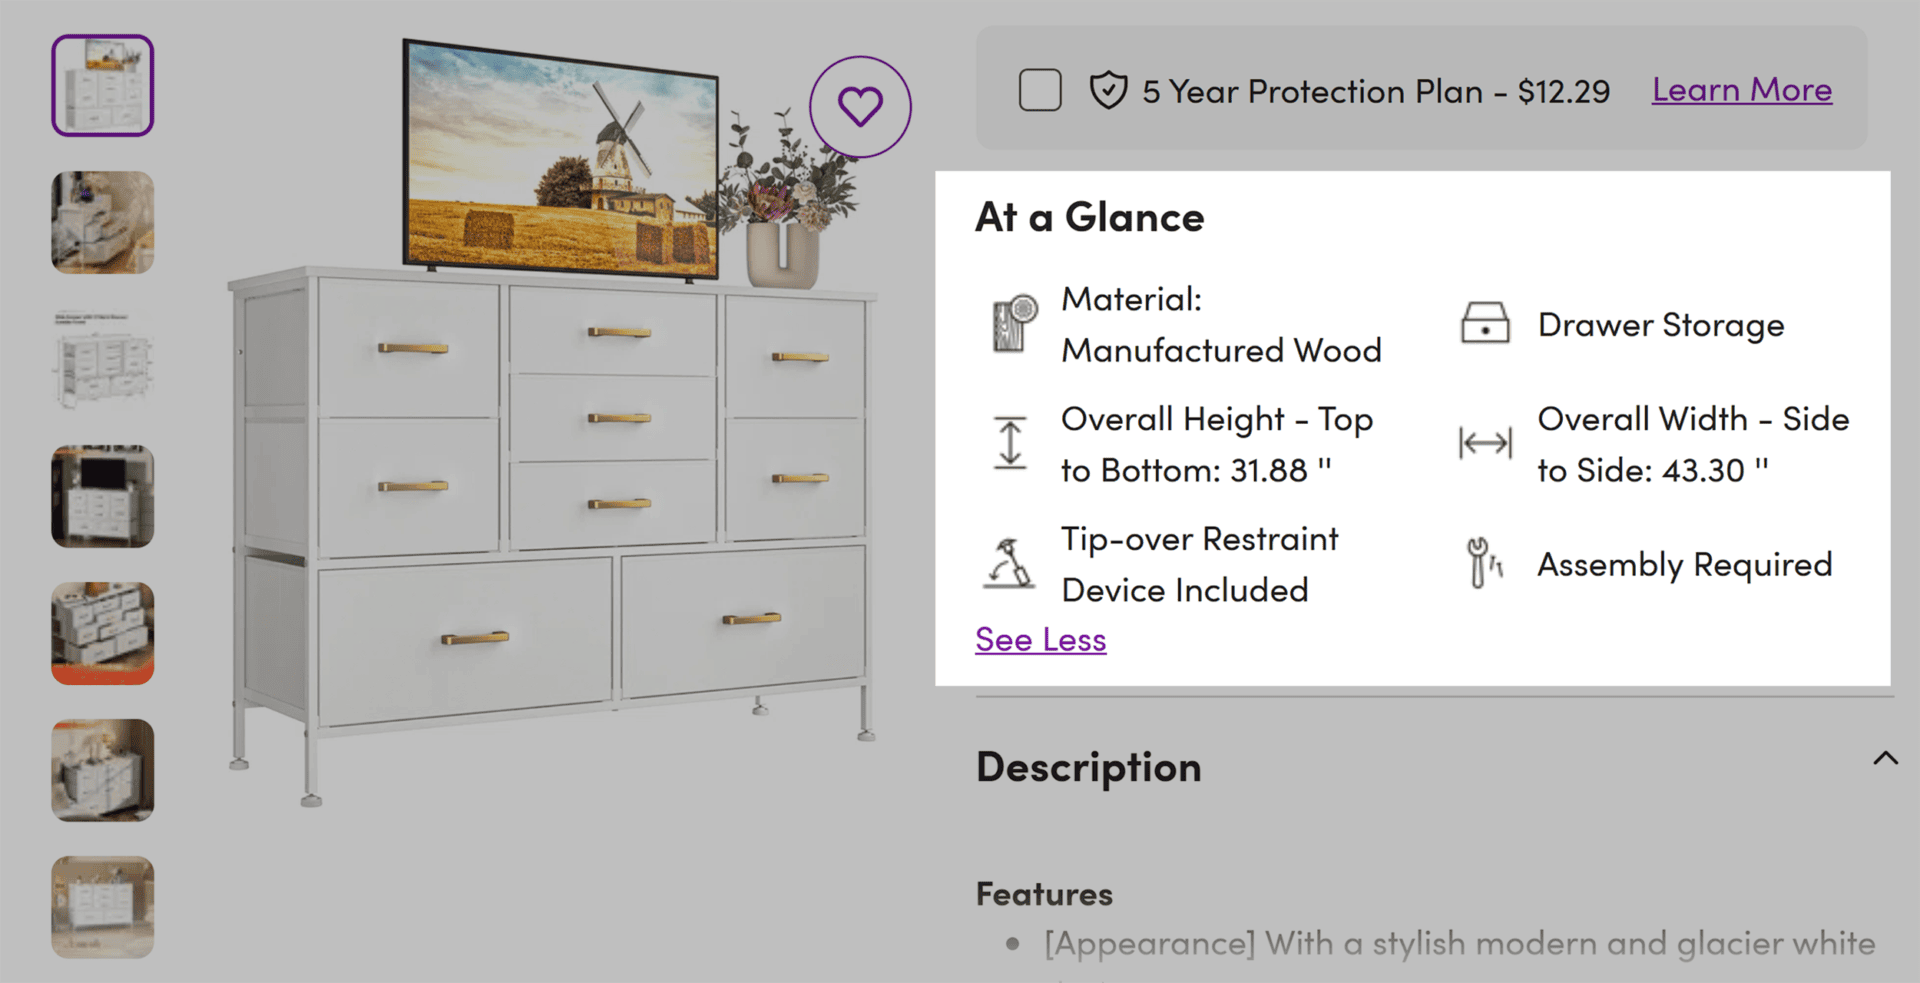This screenshot has height=983, width=1920.
Task: Collapse details with See Less
Action: [x=1040, y=640]
